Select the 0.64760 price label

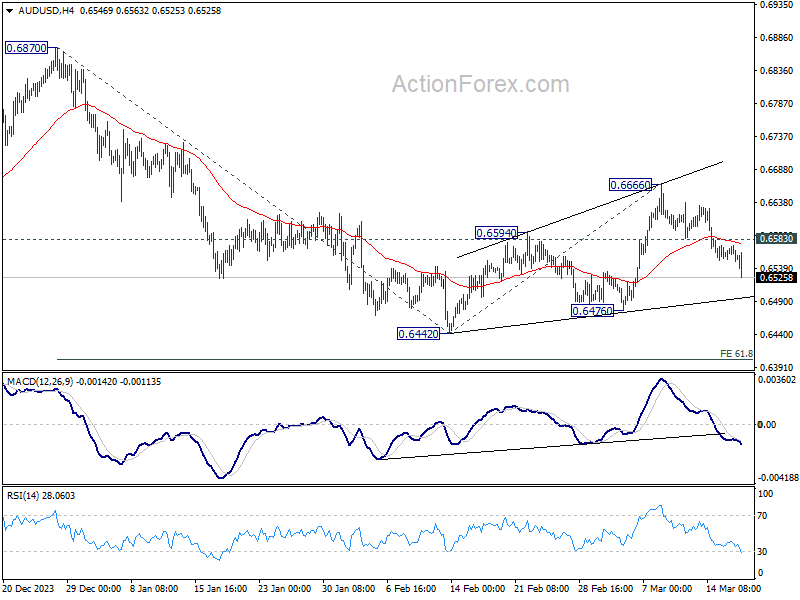click(592, 311)
